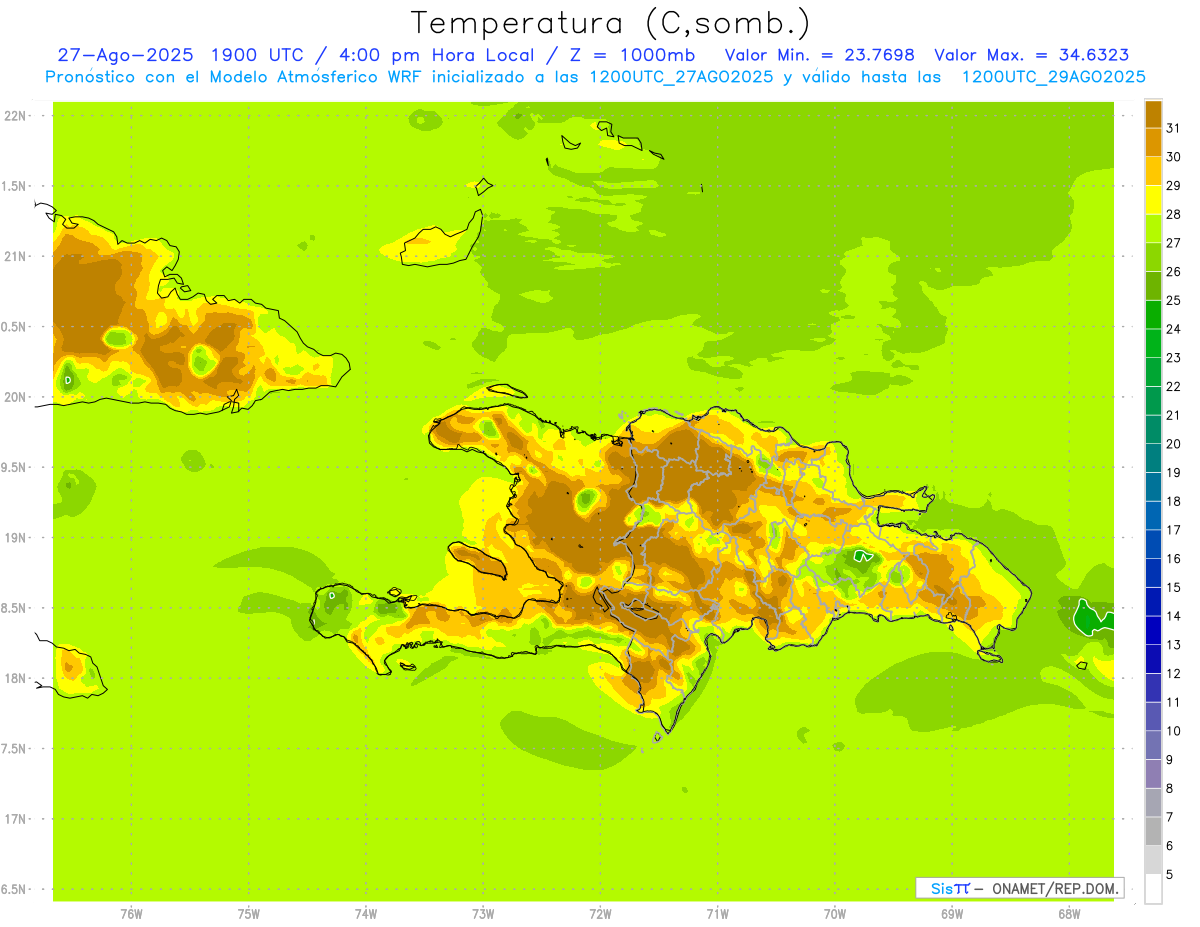Select the longitude label "75W"
This screenshot has width=1200, height=927.
249,914
